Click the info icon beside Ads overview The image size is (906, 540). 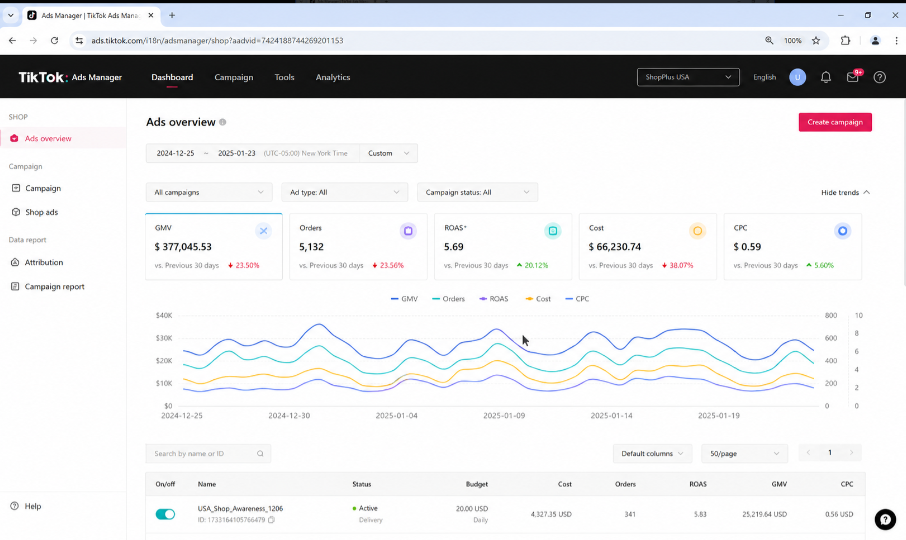(x=222, y=122)
